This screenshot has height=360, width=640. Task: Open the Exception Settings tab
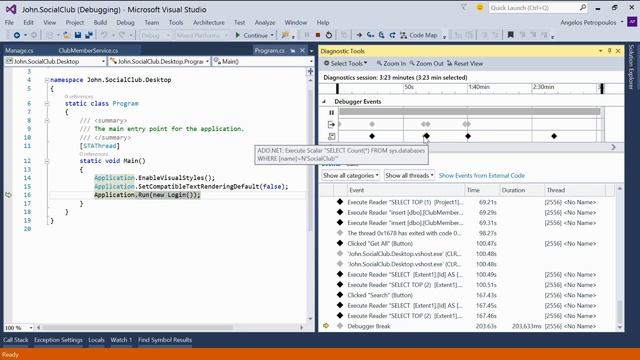coord(58,340)
